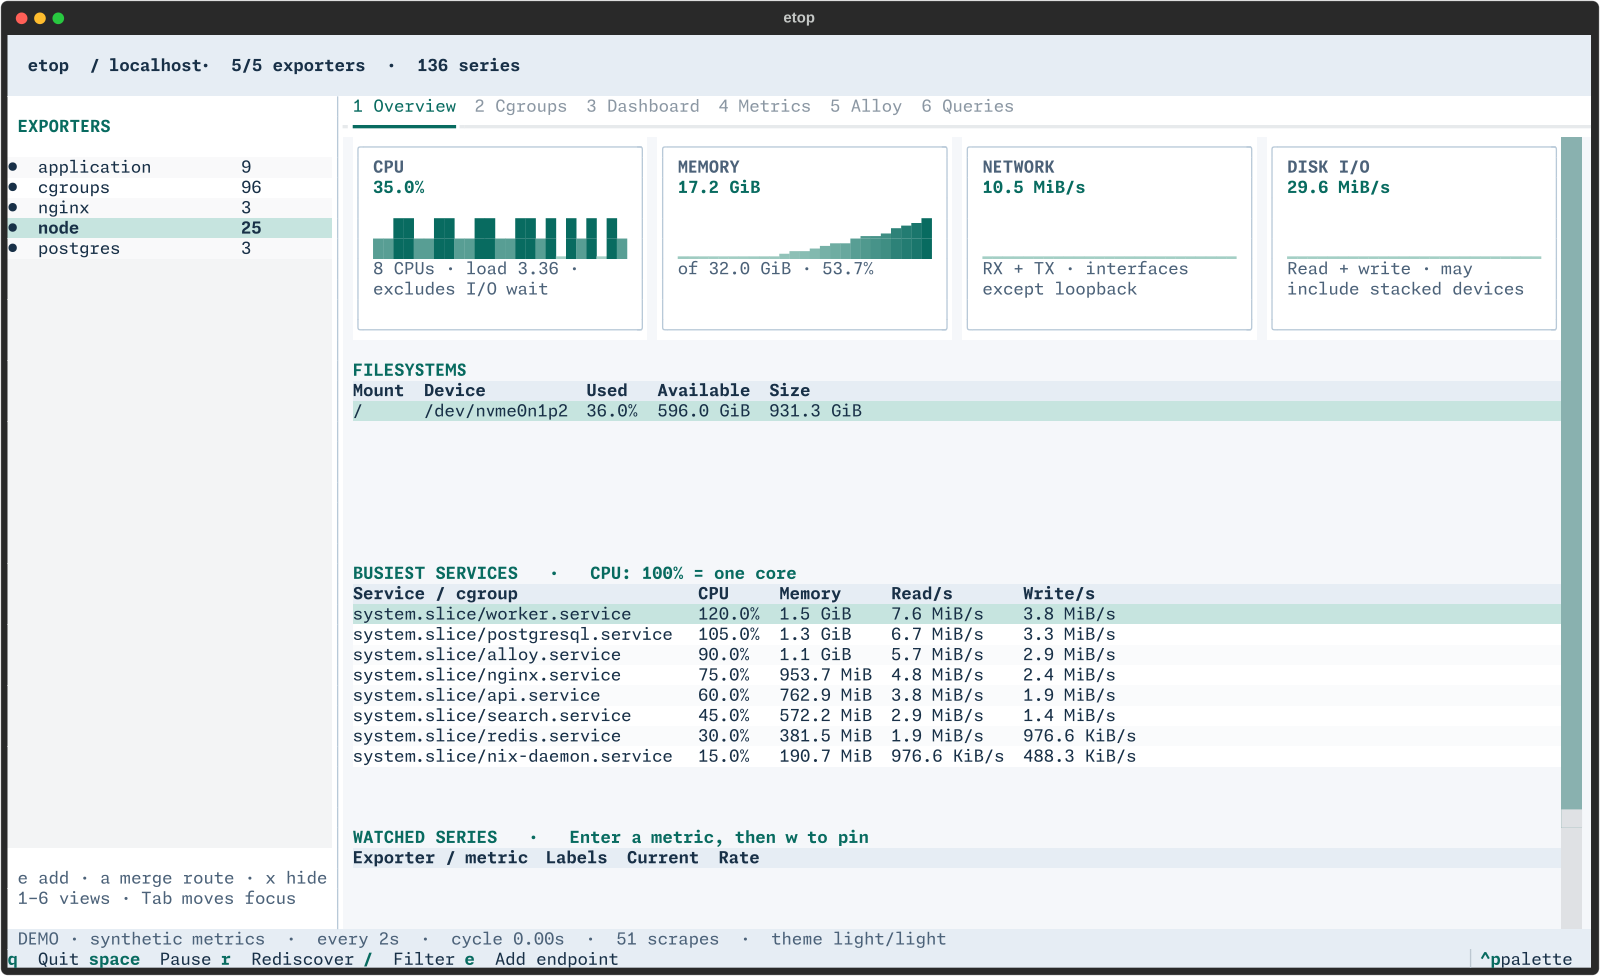Click the NETWORK 10.5 MiB/s card

1109,238
